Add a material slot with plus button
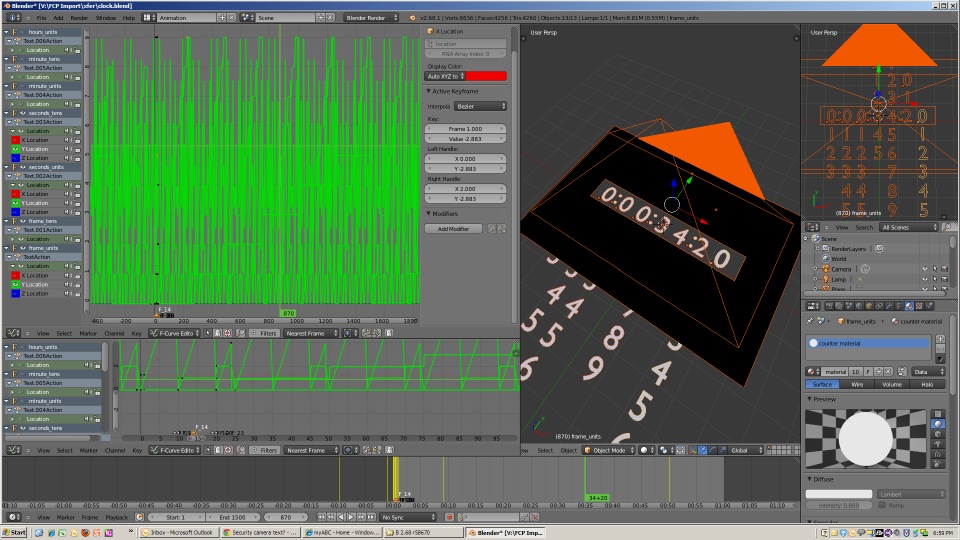Viewport: 960px width, 540px height. click(940, 339)
